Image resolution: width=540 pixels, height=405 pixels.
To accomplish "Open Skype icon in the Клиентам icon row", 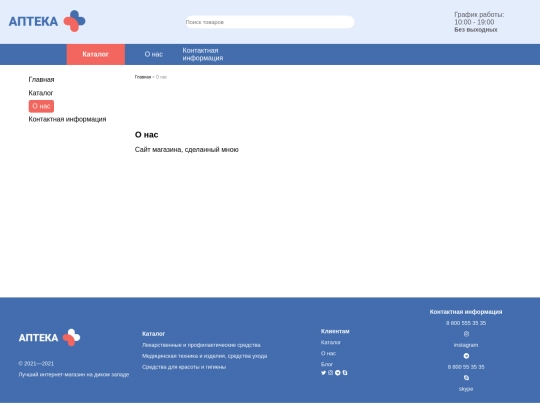I will point(345,373).
